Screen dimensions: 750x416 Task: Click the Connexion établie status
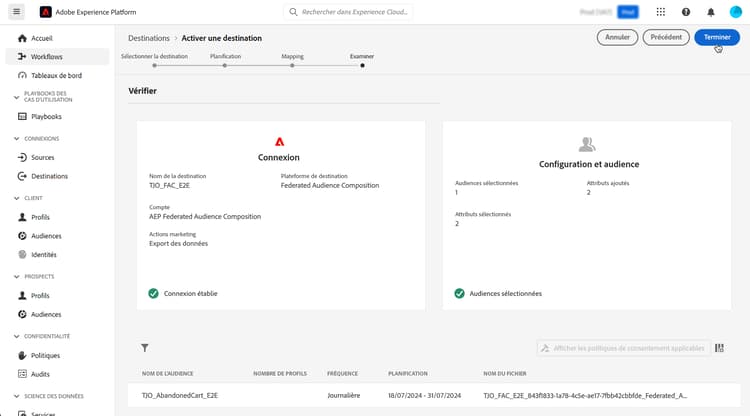tap(183, 294)
